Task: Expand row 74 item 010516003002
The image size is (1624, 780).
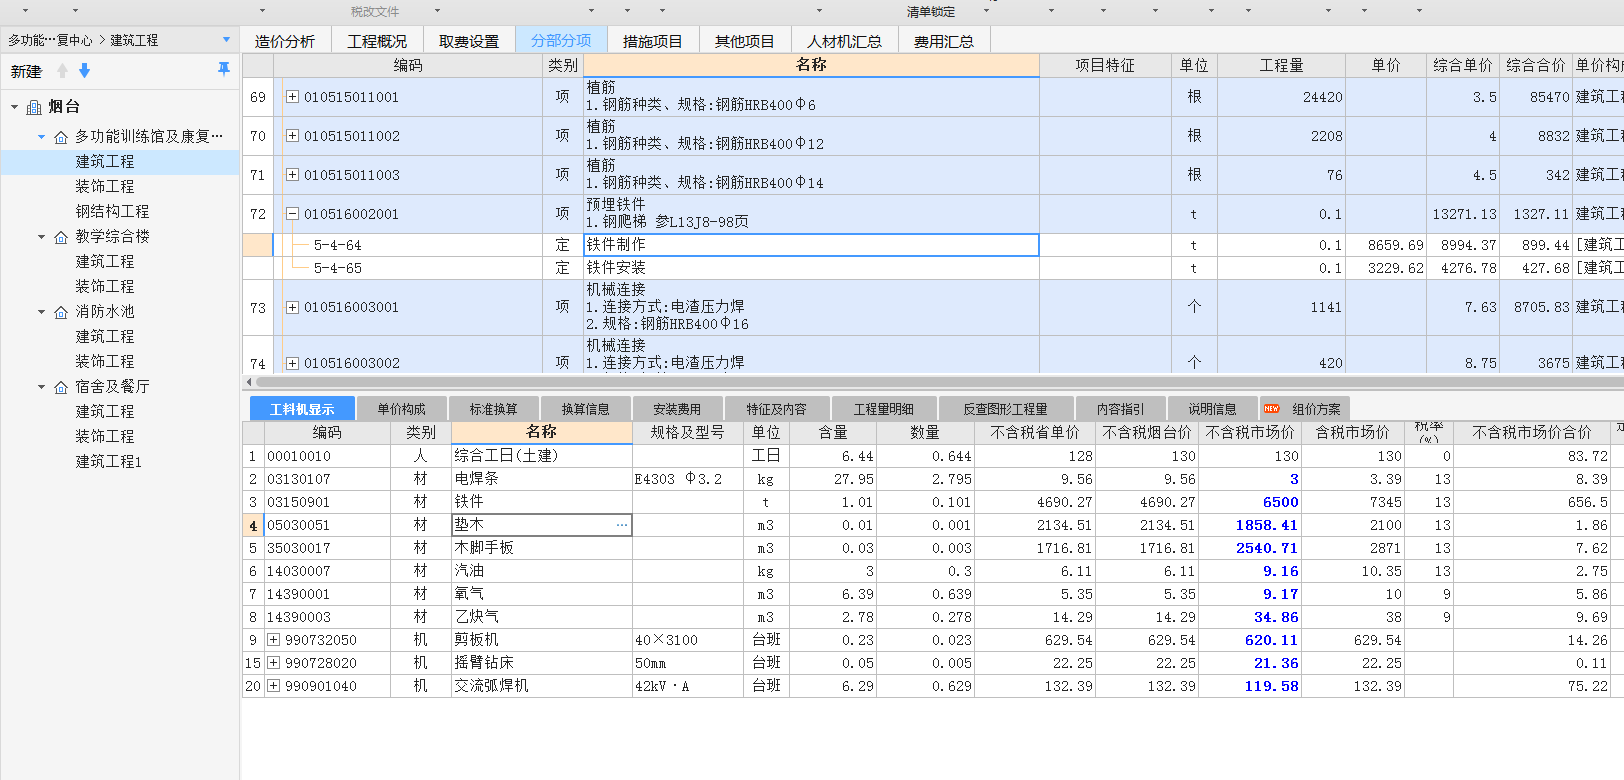Action: [292, 363]
